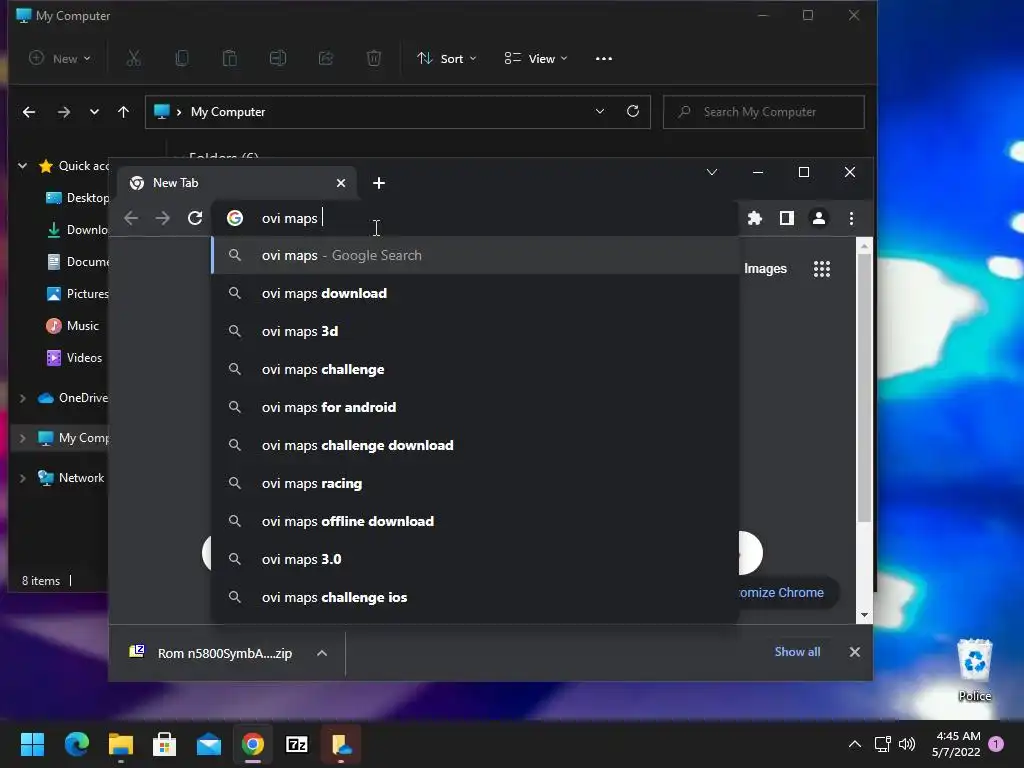Click the Delete trash icon in File Explorer
Viewport: 1024px width, 768px height.
click(374, 58)
